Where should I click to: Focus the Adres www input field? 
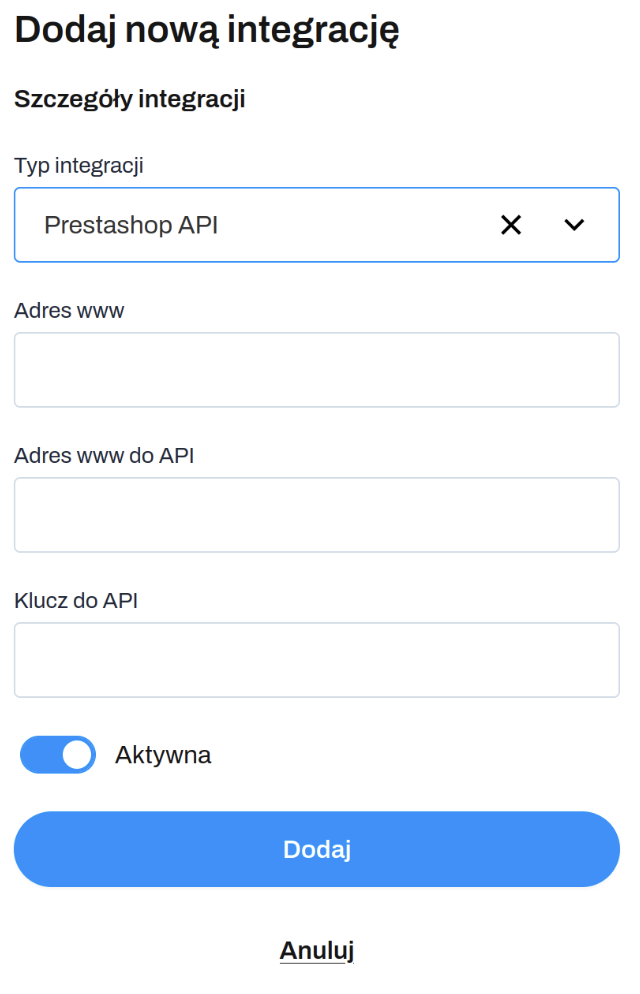316,370
